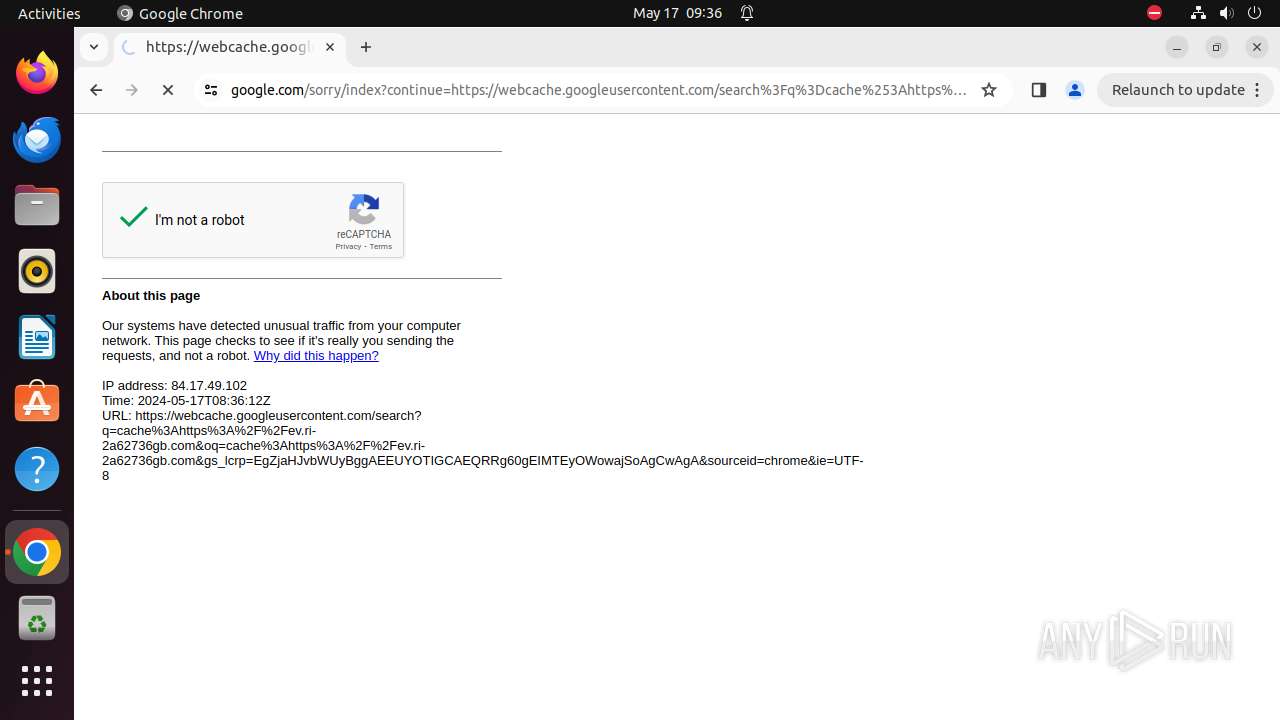Open Firefox from the dock
1280x720 pixels.
click(37, 74)
